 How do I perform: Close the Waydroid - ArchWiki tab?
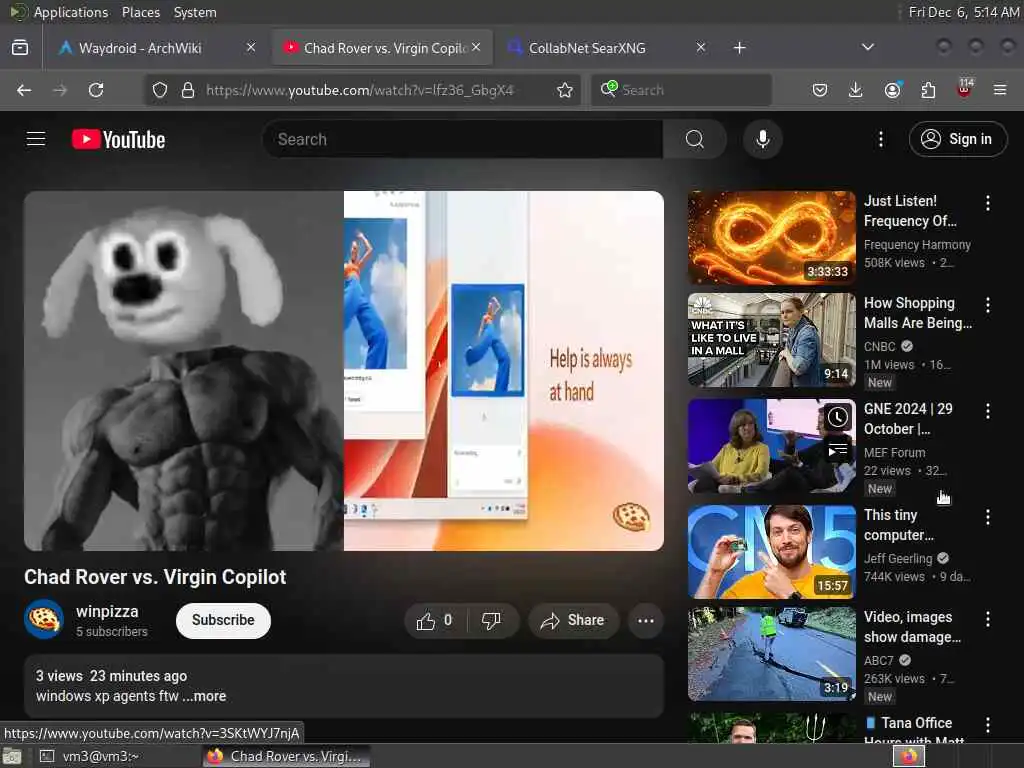tap(251, 48)
